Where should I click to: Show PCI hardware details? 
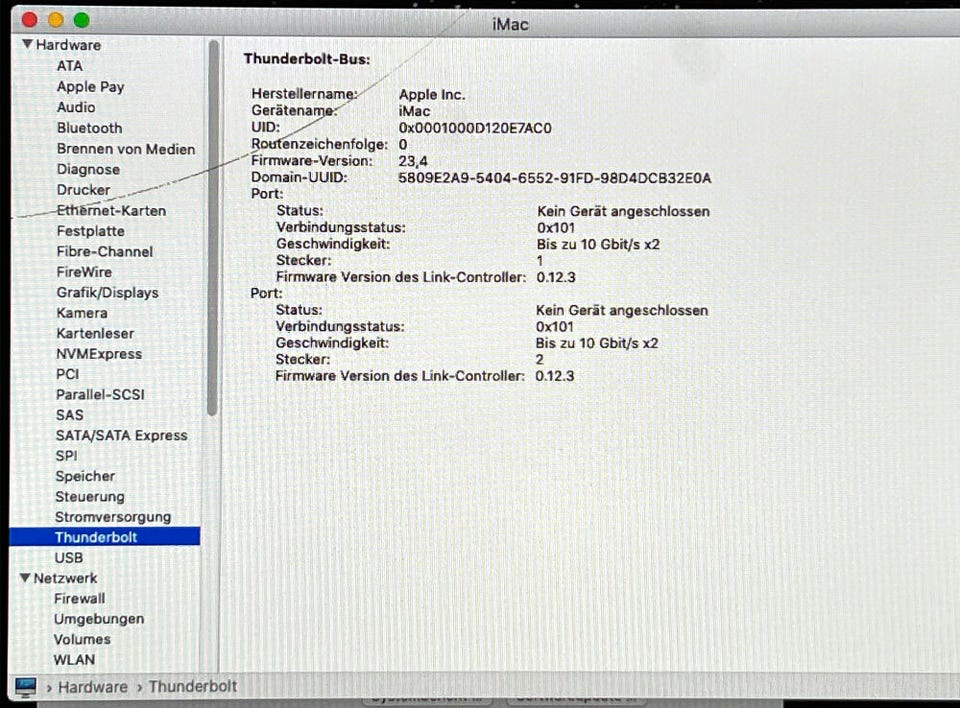pyautogui.click(x=67, y=374)
